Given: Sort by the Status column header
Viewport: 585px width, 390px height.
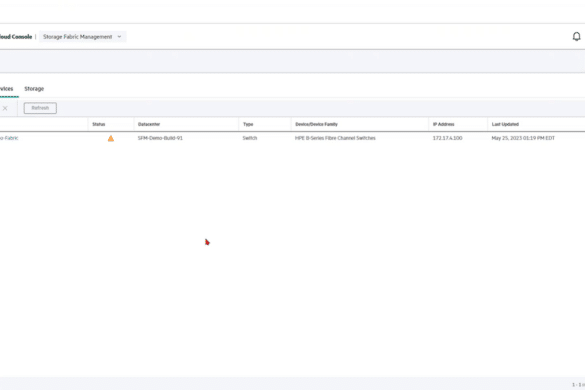Looking at the screenshot, I should [x=99, y=124].
